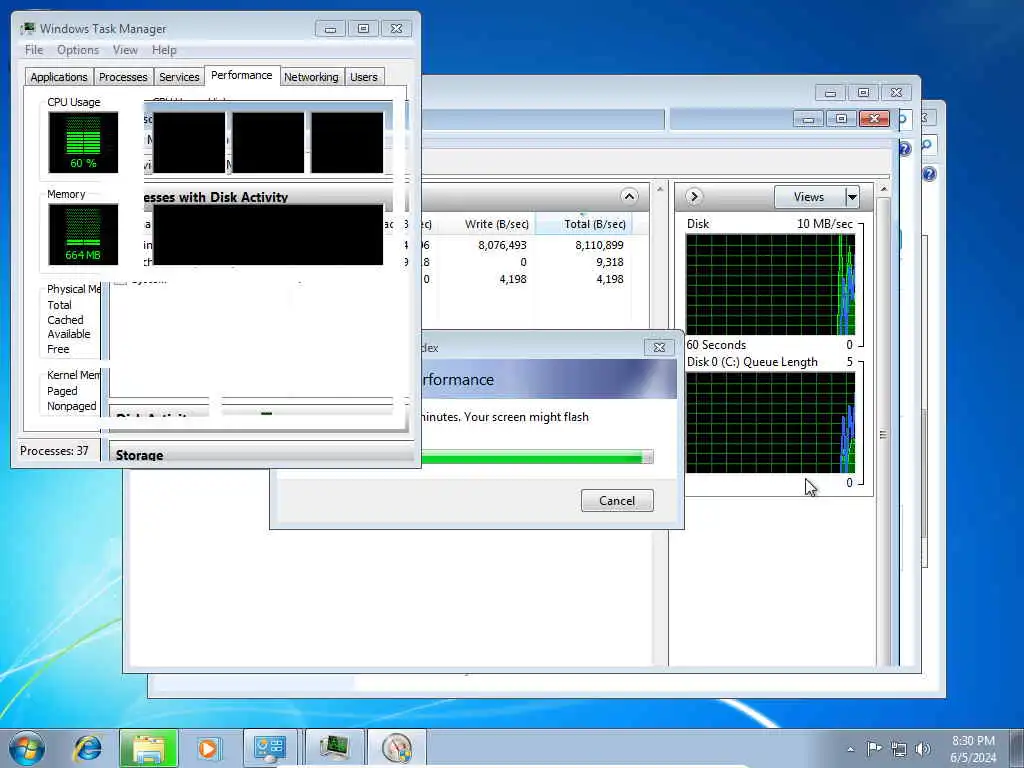Open the View menu in Task Manager

tap(125, 50)
